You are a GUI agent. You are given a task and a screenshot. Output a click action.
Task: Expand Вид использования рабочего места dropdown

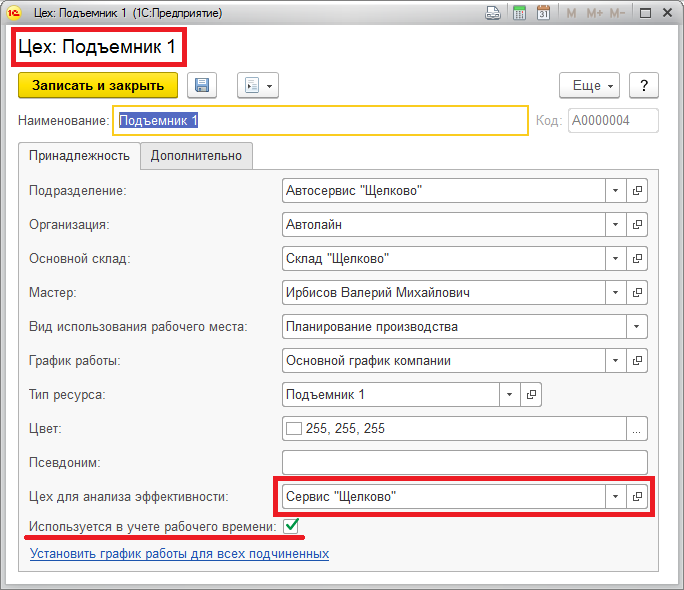click(x=637, y=327)
